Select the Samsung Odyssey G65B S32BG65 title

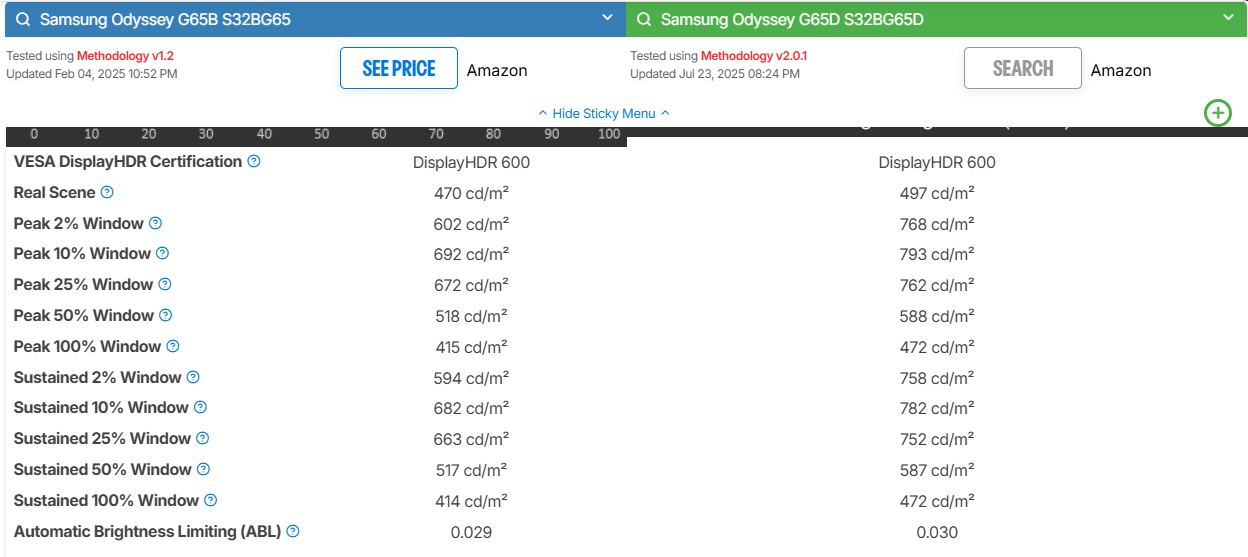click(x=165, y=19)
